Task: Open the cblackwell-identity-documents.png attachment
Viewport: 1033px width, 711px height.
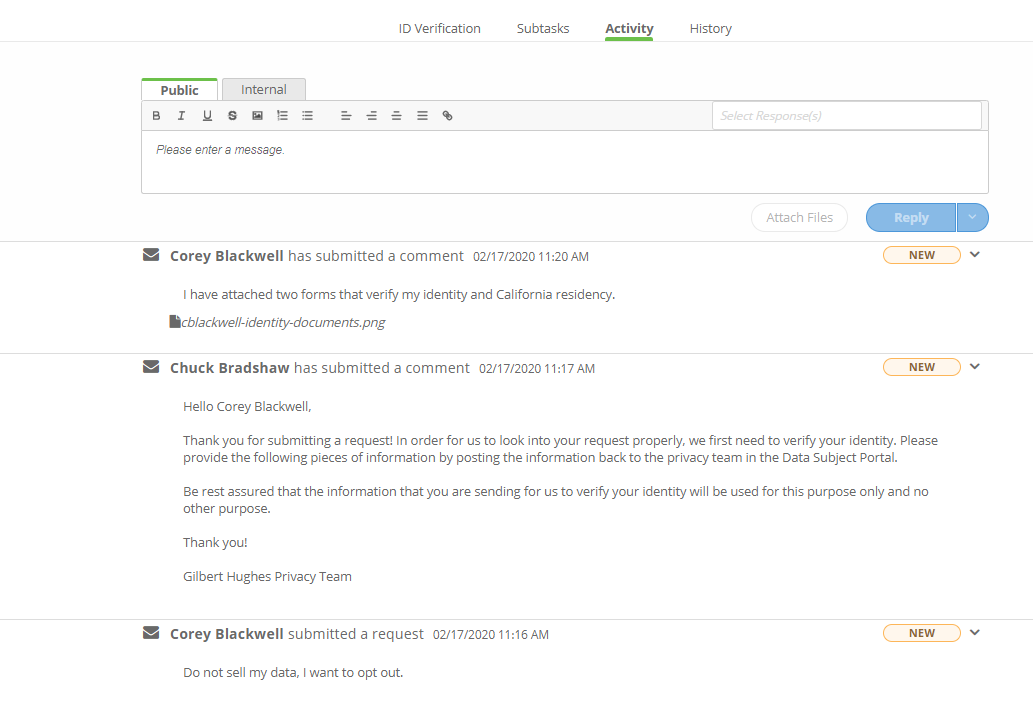Action: 283,322
